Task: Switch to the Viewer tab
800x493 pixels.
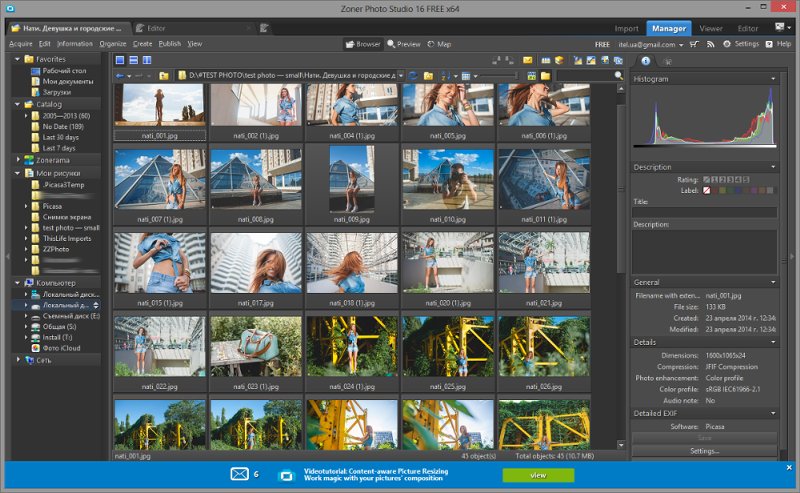Action: pos(711,29)
